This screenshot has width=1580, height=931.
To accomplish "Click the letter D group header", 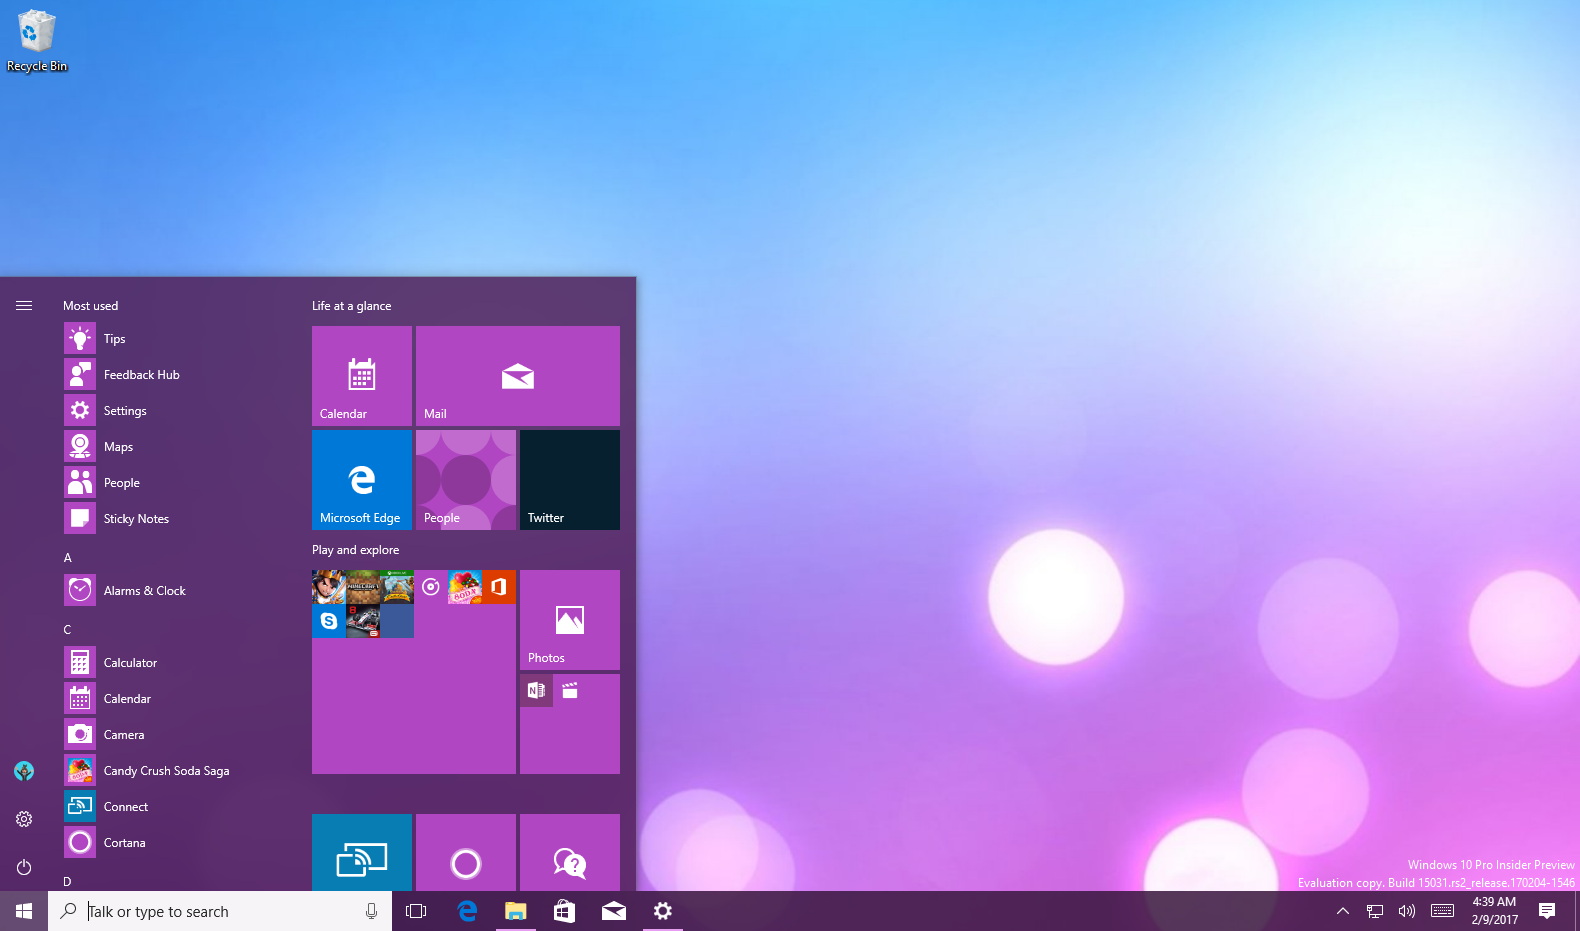I will pyautogui.click(x=68, y=882).
